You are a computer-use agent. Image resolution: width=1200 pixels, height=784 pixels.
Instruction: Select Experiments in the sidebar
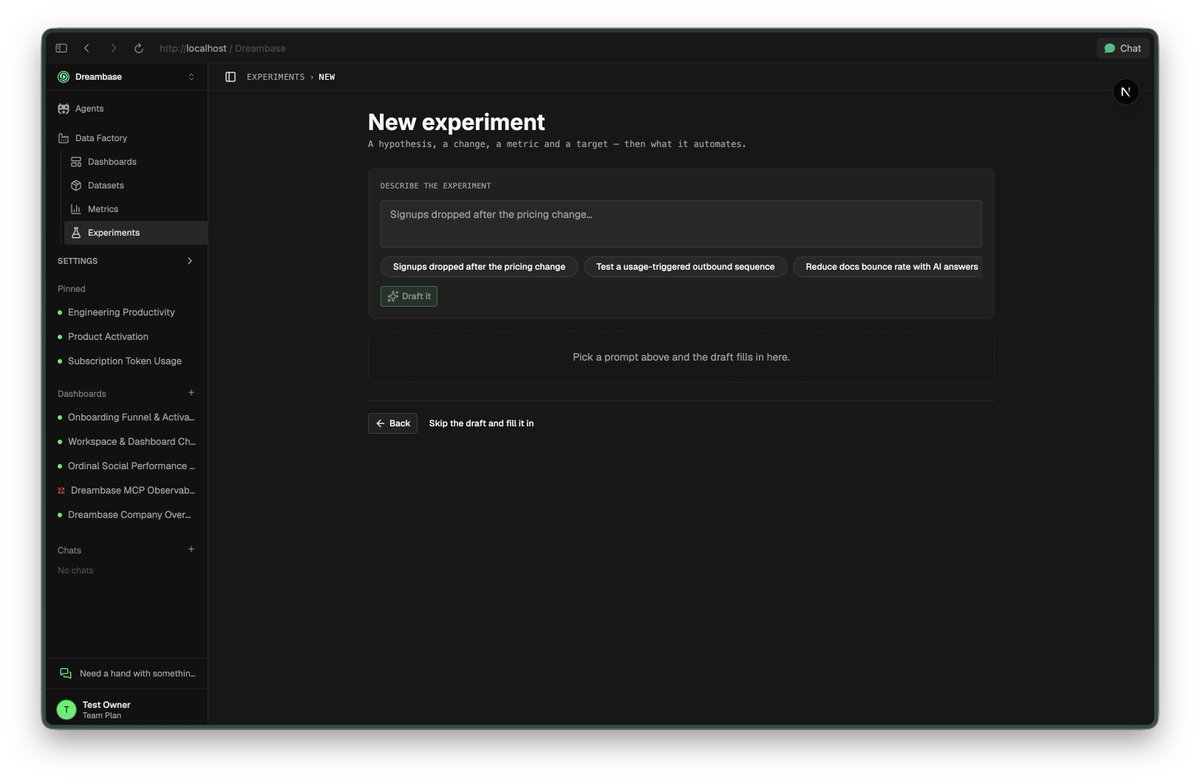pos(135,233)
